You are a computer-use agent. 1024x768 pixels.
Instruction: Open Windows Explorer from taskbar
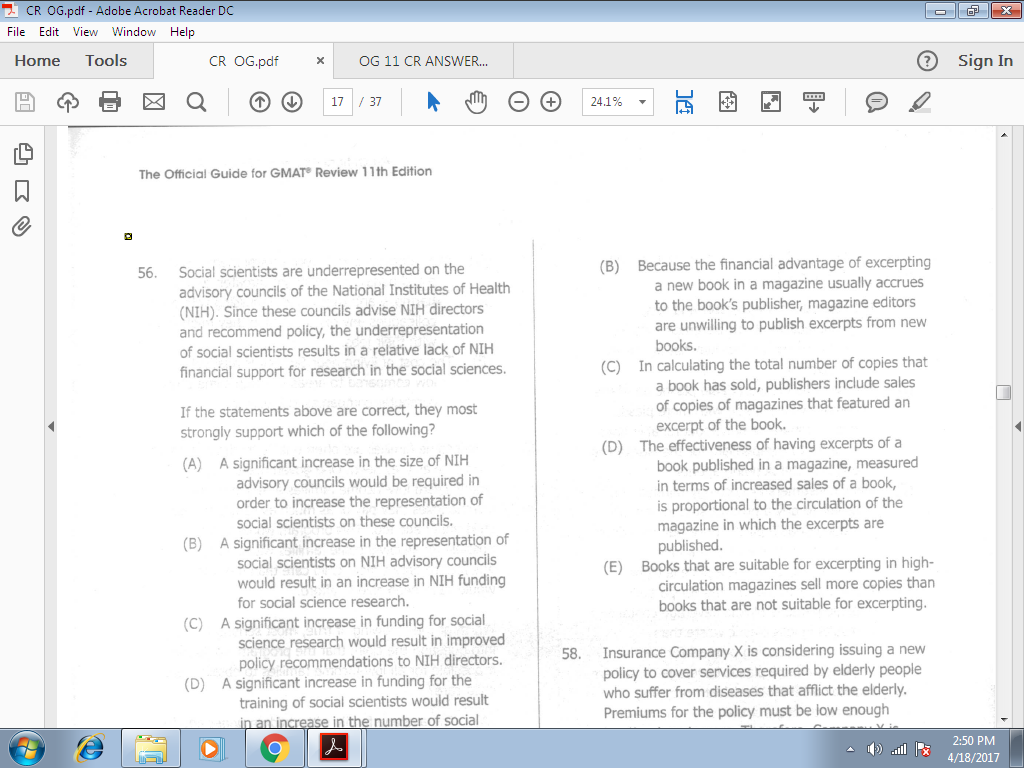(x=151, y=748)
